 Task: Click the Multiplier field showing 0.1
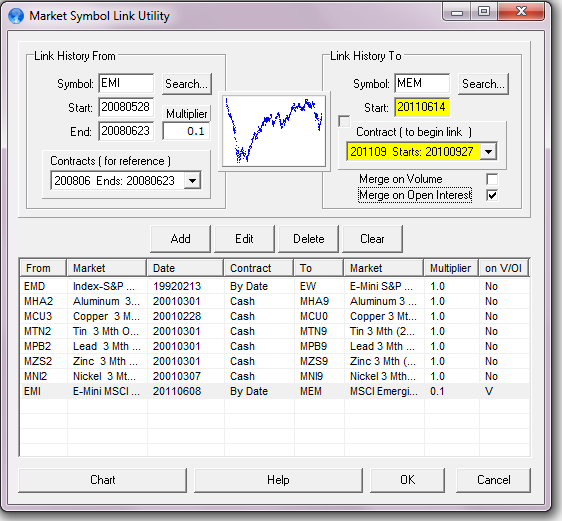coord(186,131)
